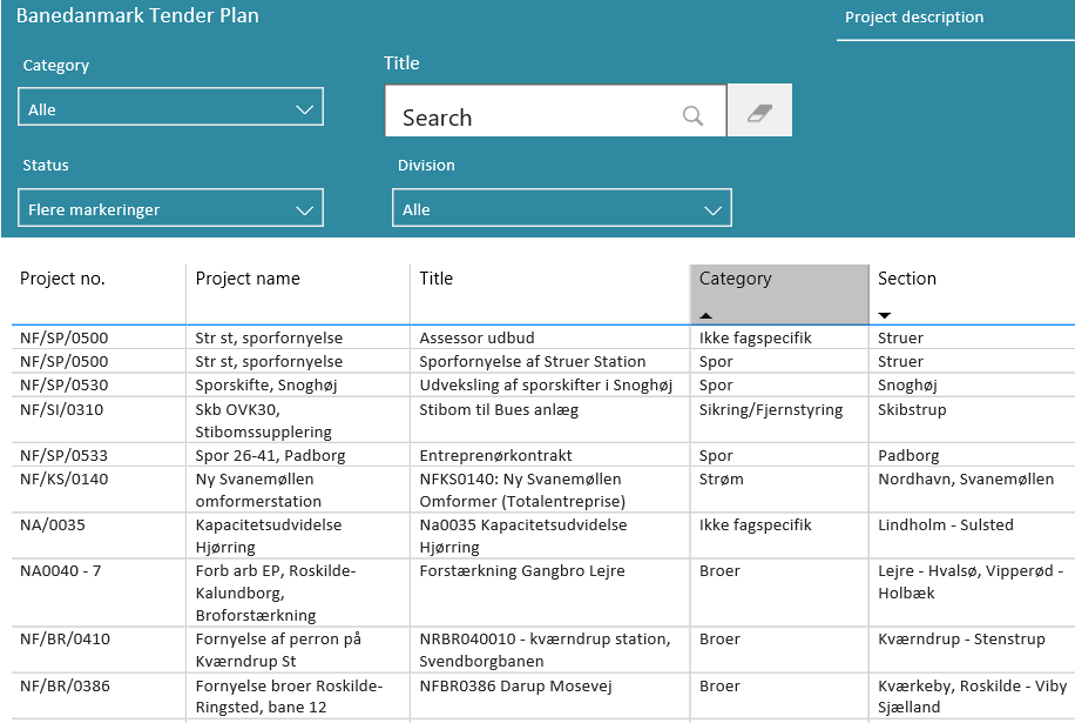Click the Section column header
The image size is (1075, 723).
tap(906, 279)
